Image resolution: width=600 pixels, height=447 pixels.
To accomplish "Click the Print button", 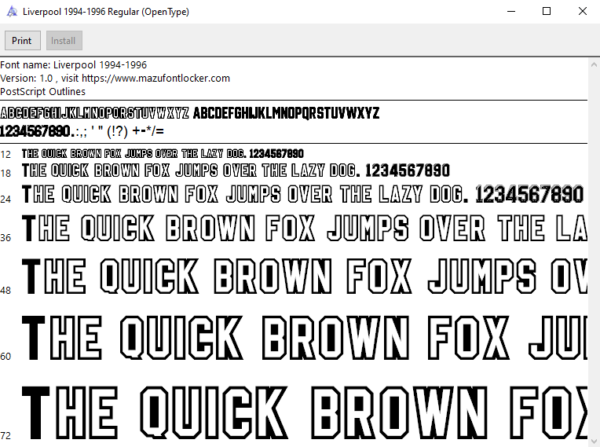I will pos(22,41).
